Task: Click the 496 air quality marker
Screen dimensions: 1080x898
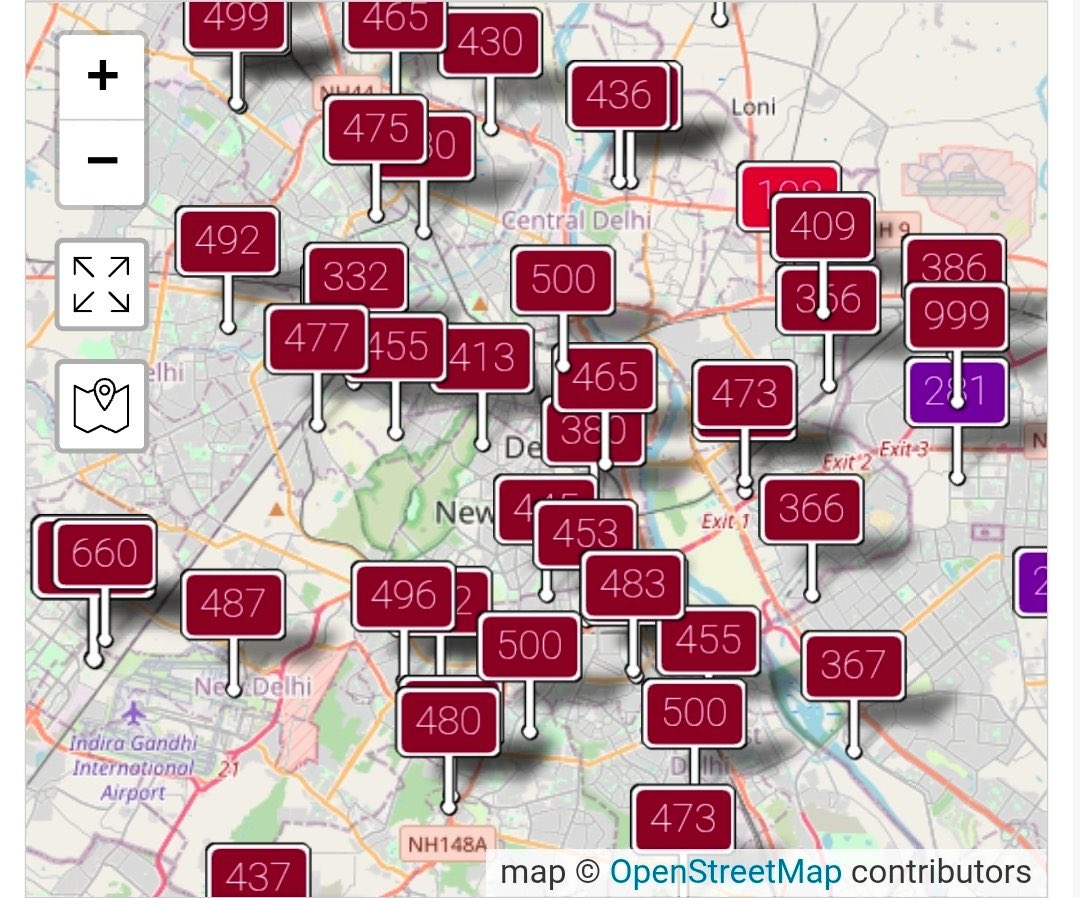Action: point(404,596)
